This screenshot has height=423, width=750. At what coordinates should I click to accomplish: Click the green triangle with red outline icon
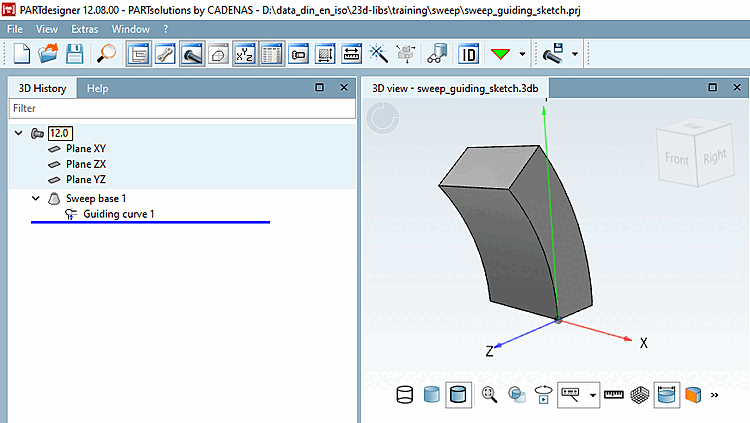point(500,54)
